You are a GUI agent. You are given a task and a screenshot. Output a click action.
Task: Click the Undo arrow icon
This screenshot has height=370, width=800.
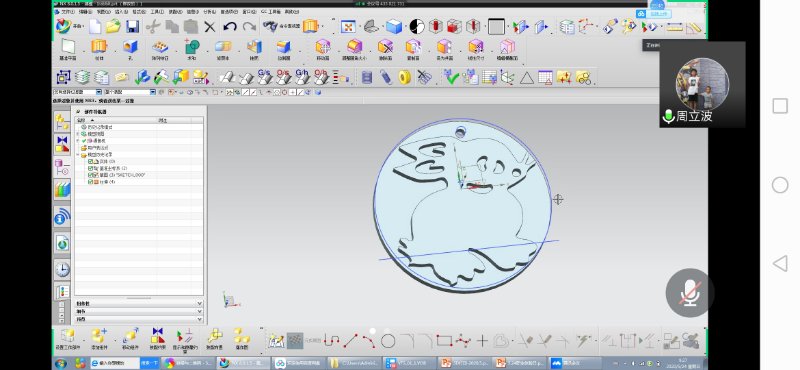pos(230,27)
